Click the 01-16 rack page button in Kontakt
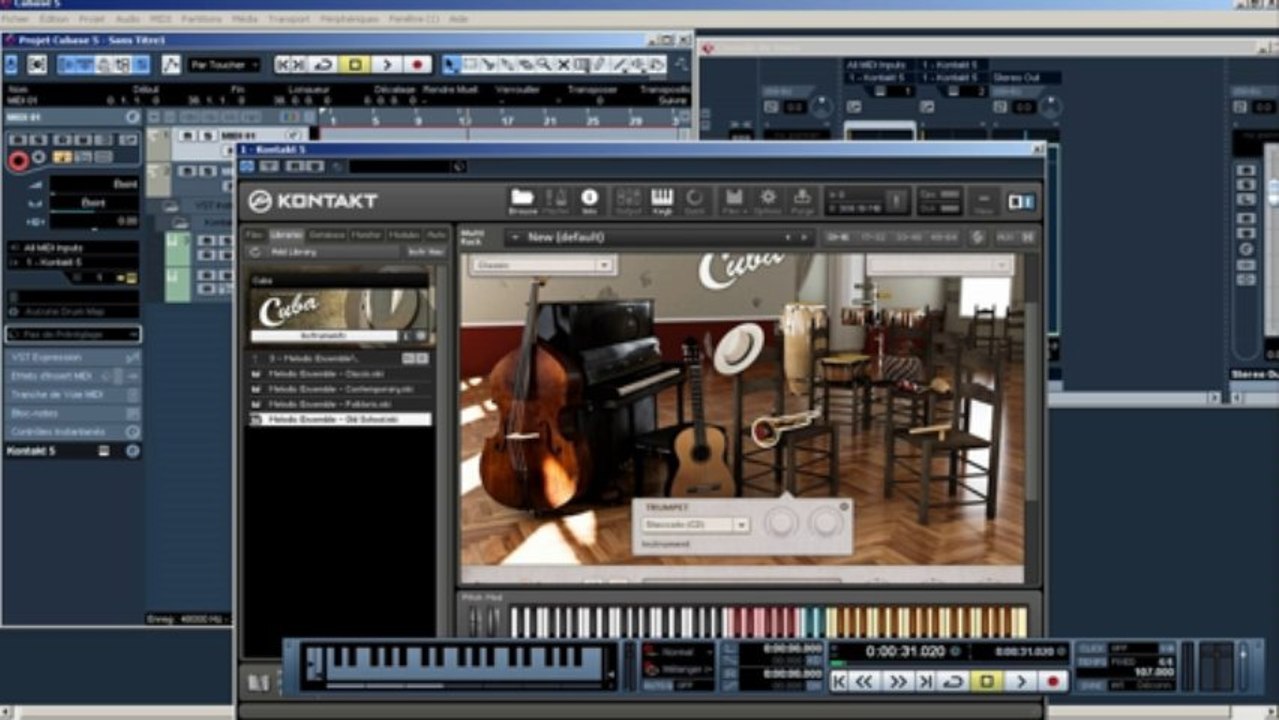Screen dimensions: 1279x720 (836, 237)
